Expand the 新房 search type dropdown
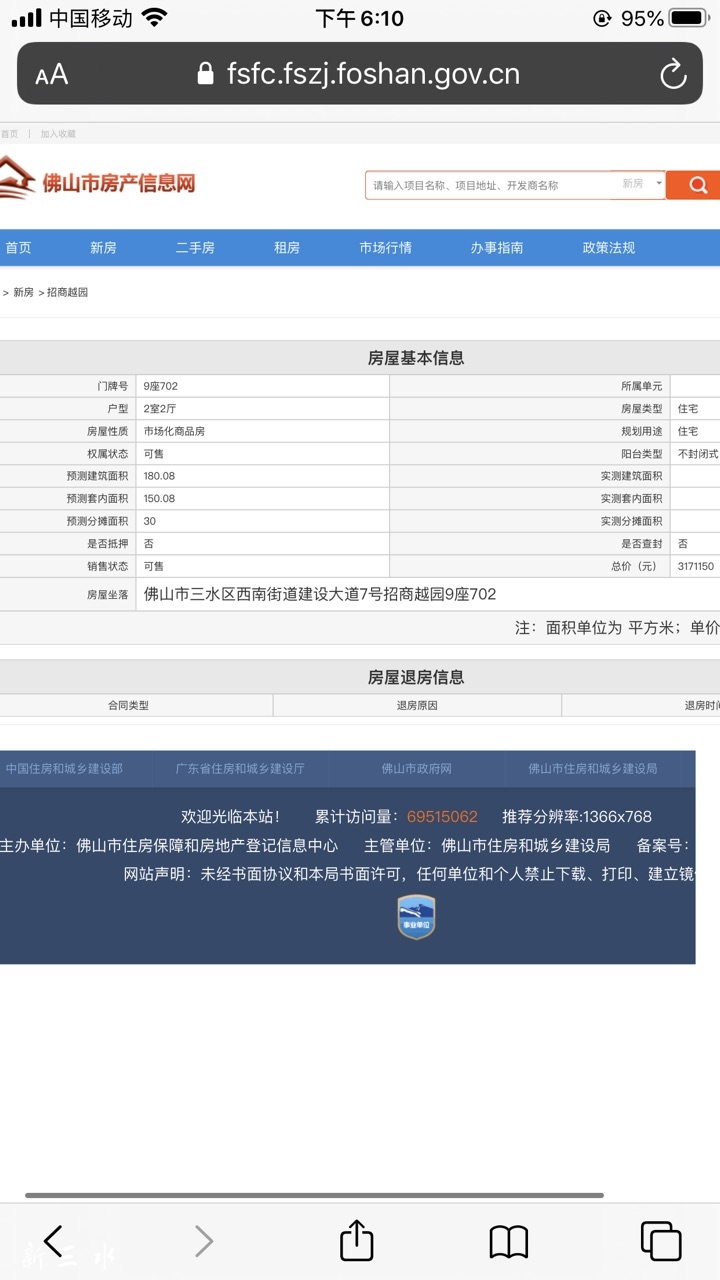 [641, 184]
